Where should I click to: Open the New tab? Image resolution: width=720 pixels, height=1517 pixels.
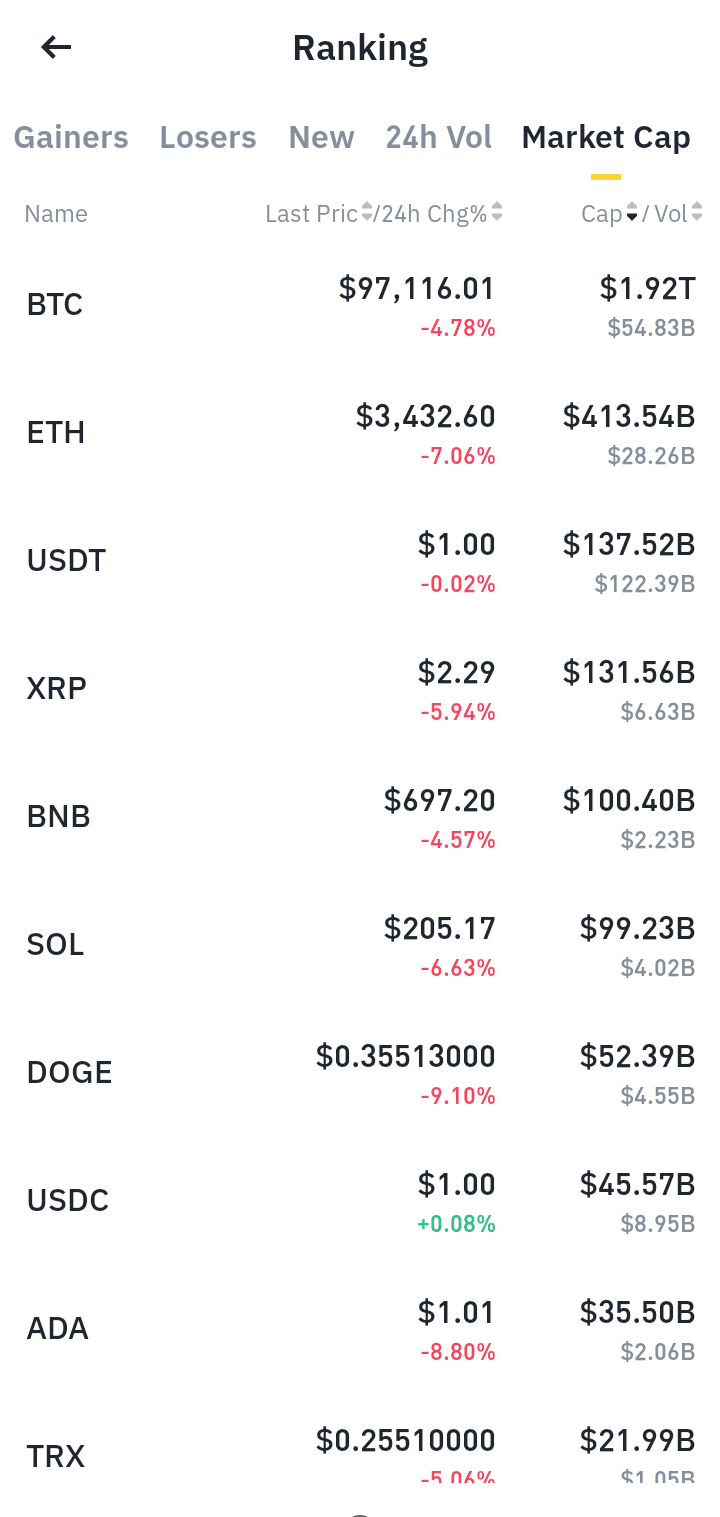click(321, 137)
